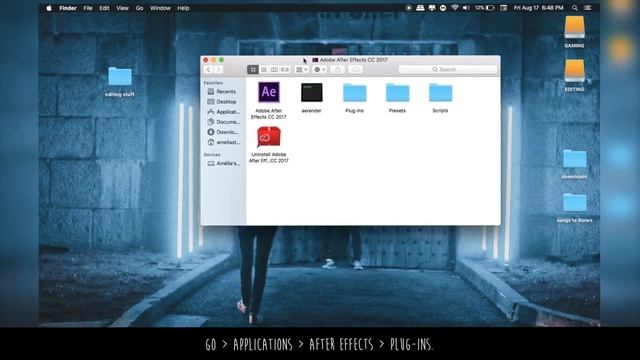Image resolution: width=640 pixels, height=360 pixels.
Task: Go forward with the Finder forward arrow
Action: click(218, 70)
